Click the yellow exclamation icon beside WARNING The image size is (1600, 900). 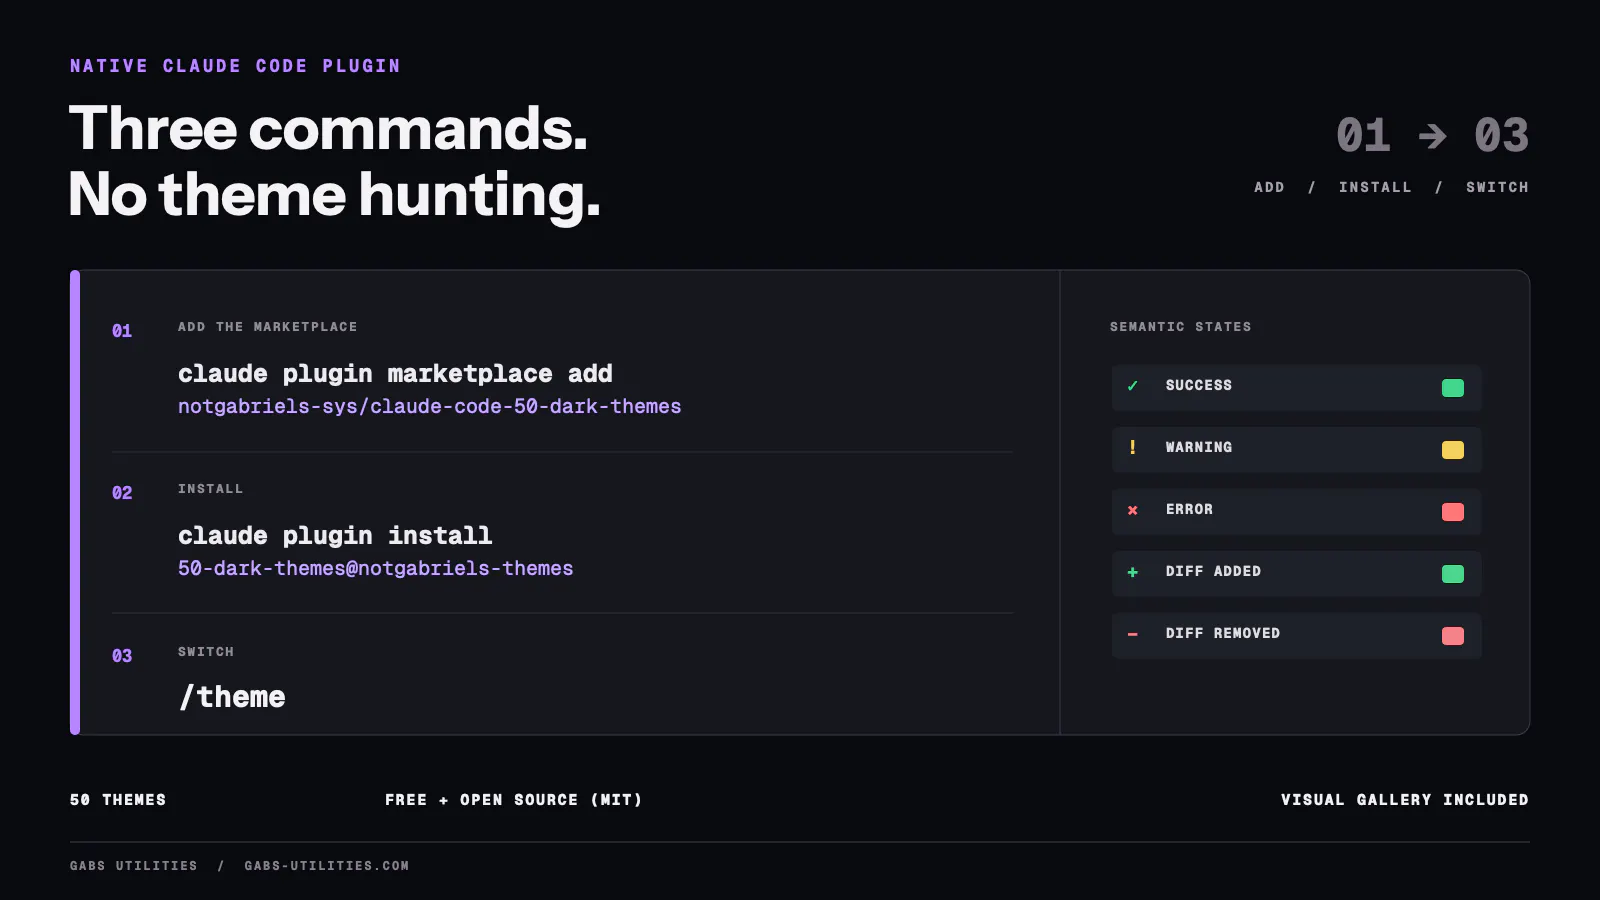click(1133, 447)
